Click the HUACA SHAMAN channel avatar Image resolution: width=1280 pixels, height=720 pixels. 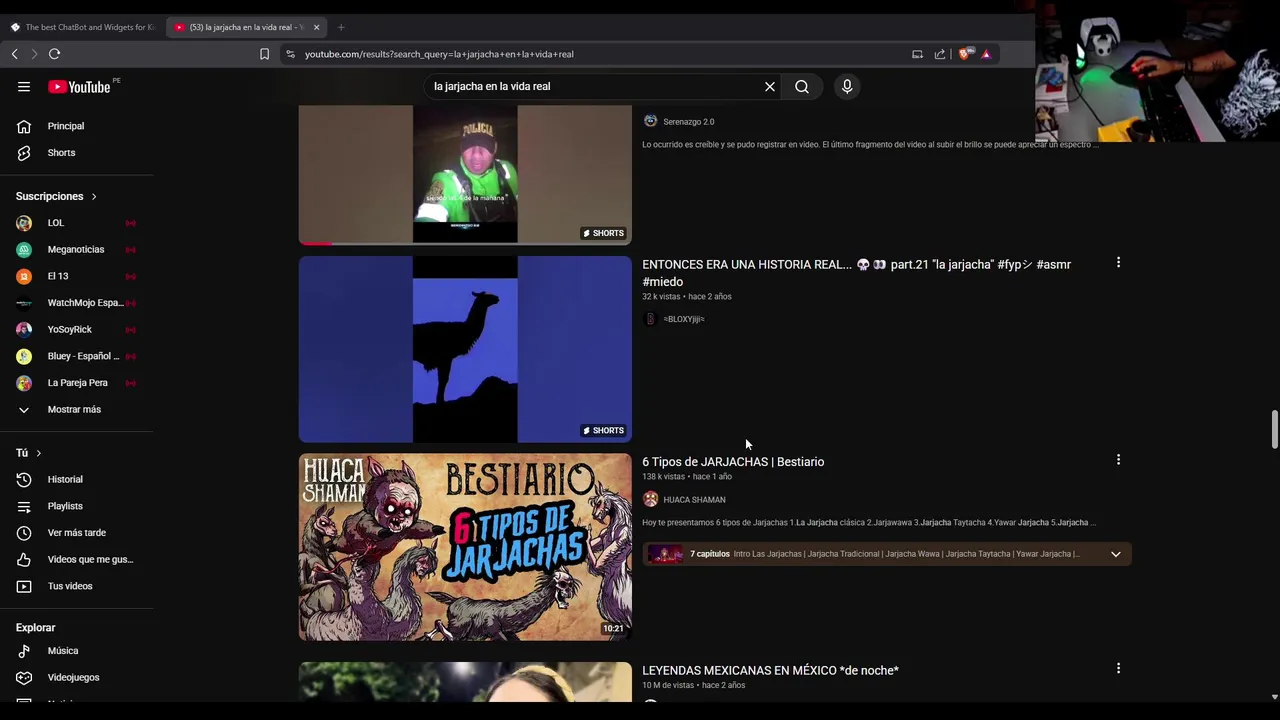coord(651,499)
